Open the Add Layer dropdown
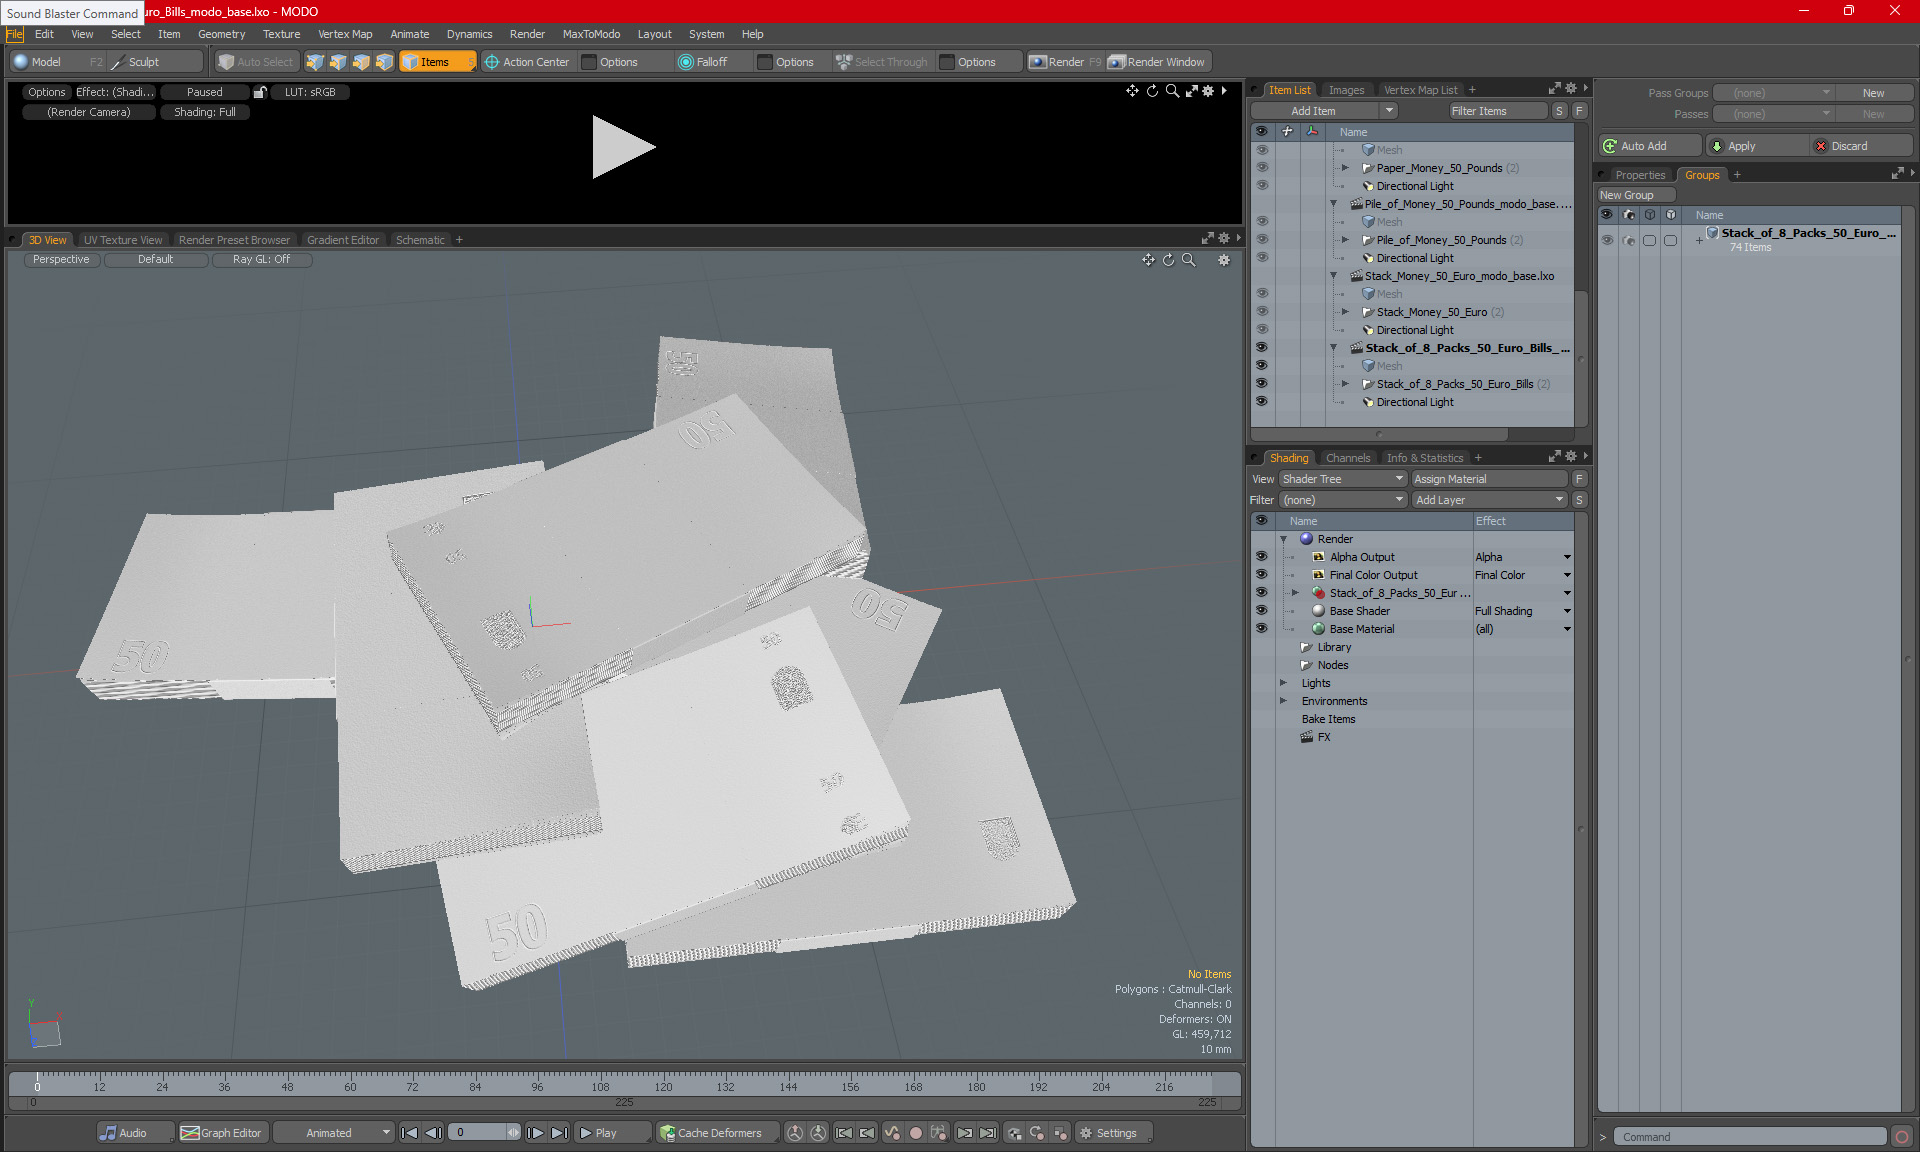 (x=1489, y=500)
